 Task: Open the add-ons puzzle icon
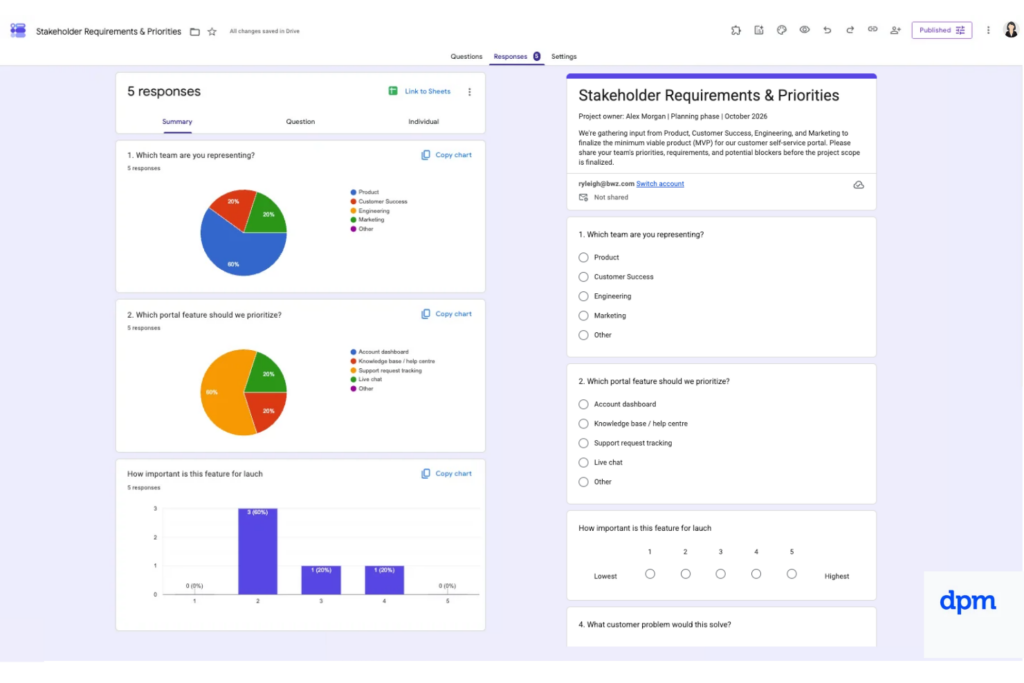(736, 30)
